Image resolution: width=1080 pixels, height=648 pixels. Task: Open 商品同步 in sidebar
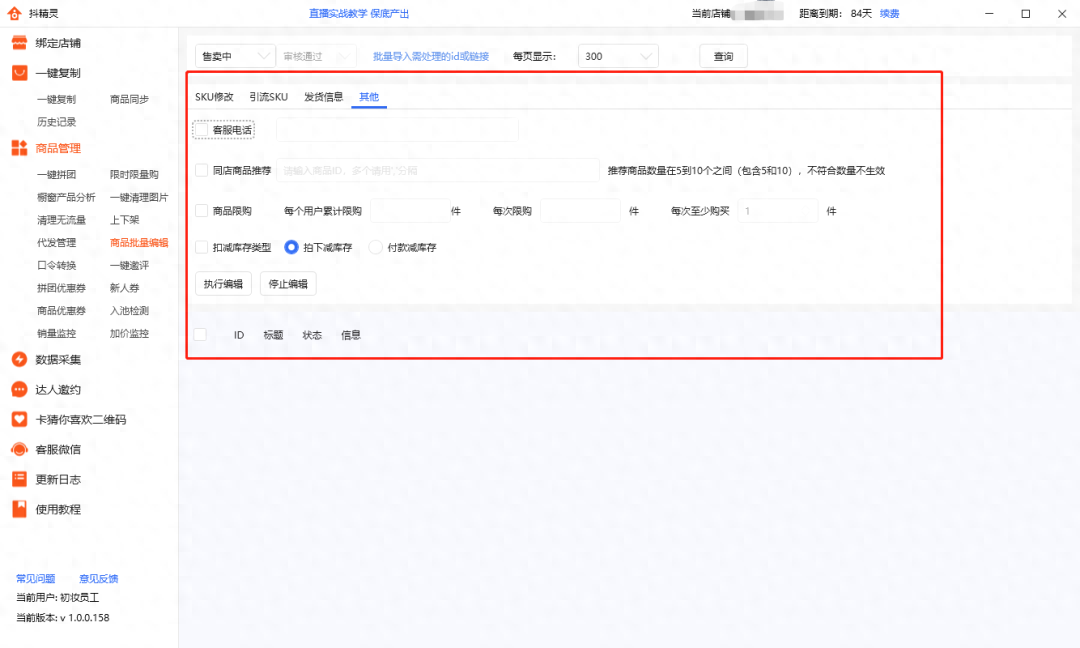[x=129, y=99]
